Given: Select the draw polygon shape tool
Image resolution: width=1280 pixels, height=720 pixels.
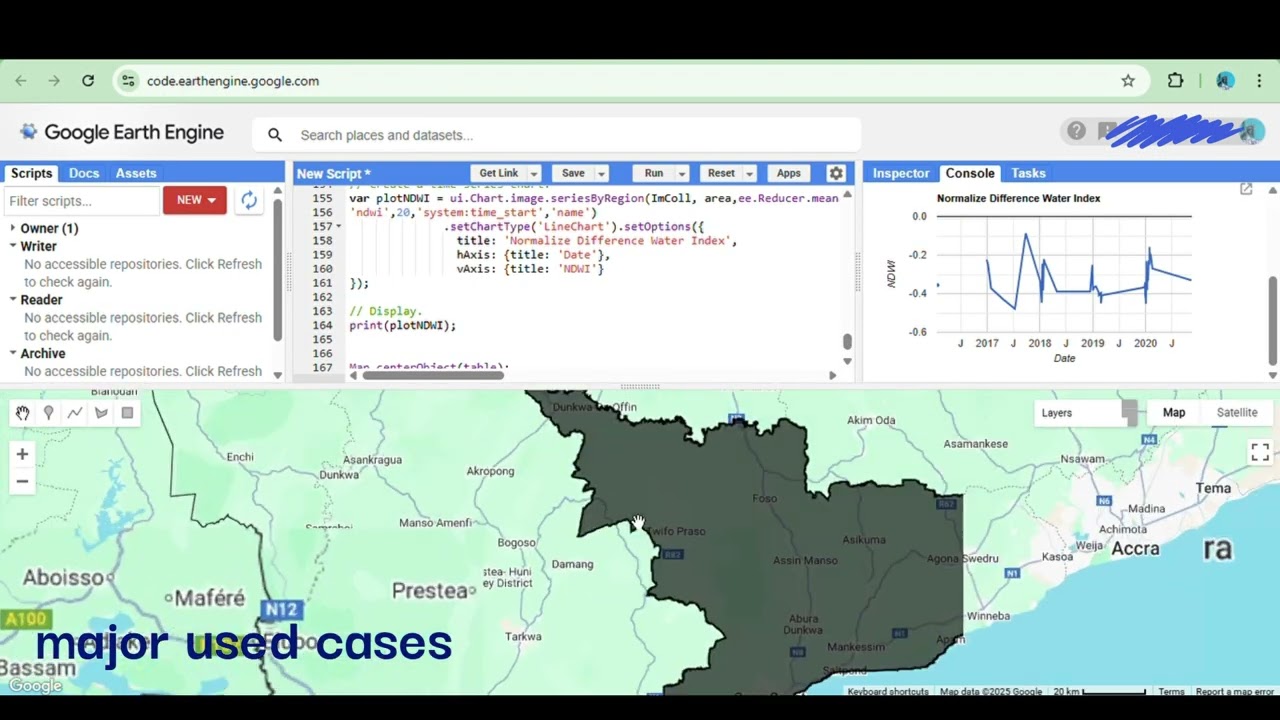Looking at the screenshot, I should [x=101, y=413].
